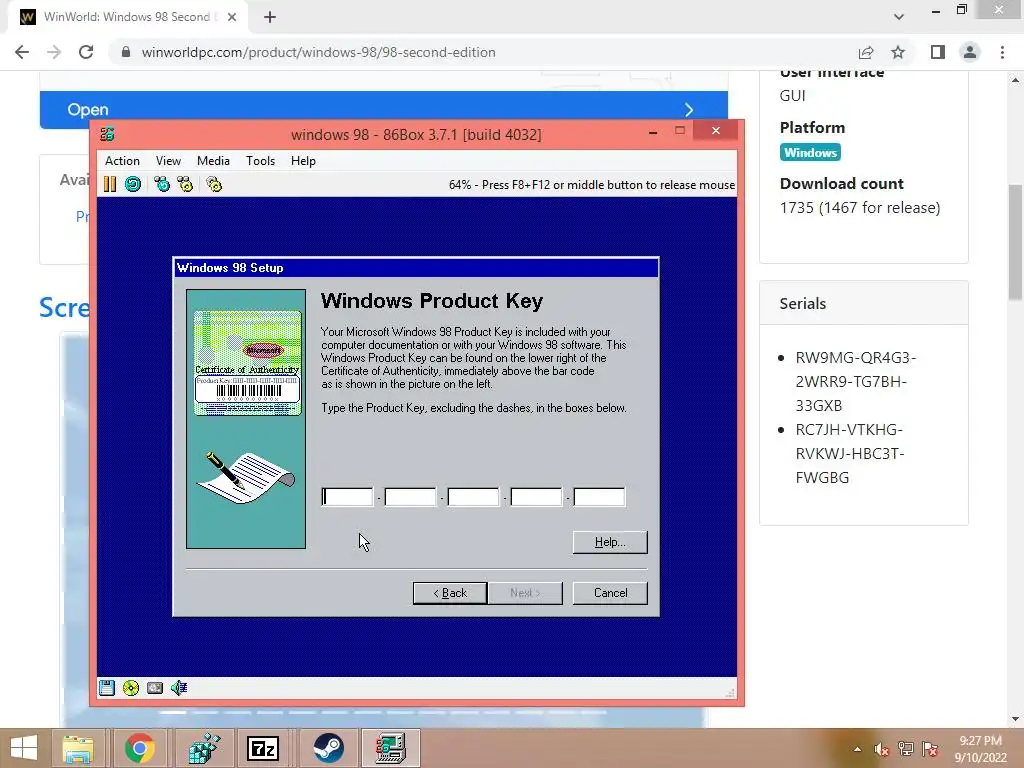The height and width of the screenshot is (768, 1024).
Task: Click the first Ctrl+Alt+Del toolbar icon
Action: tap(162, 184)
